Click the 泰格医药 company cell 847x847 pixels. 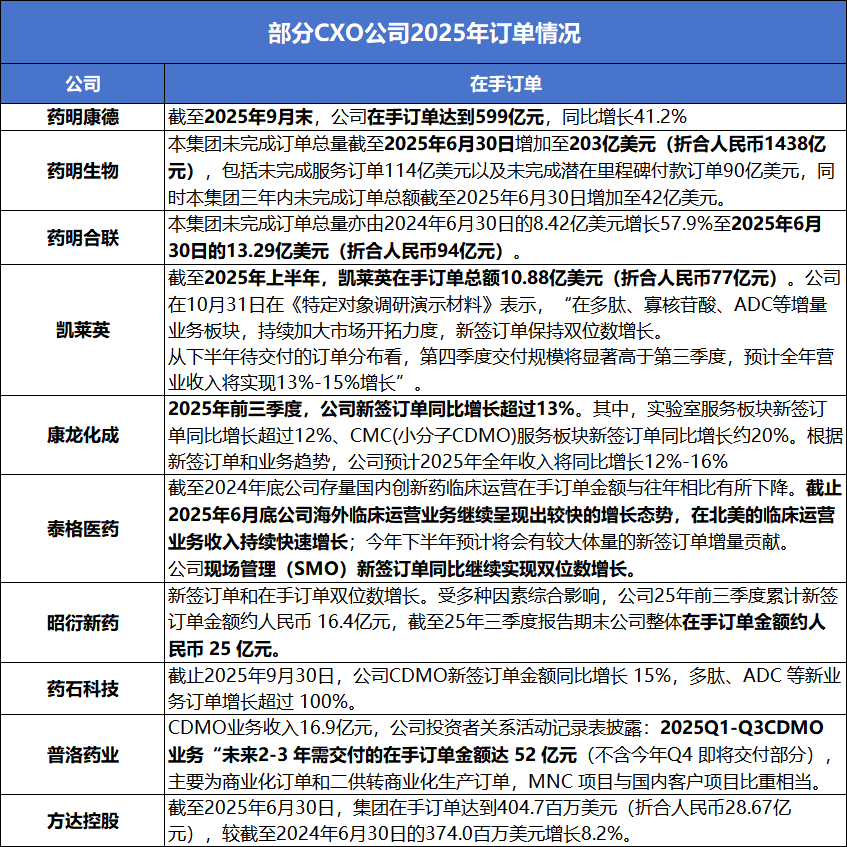point(83,528)
